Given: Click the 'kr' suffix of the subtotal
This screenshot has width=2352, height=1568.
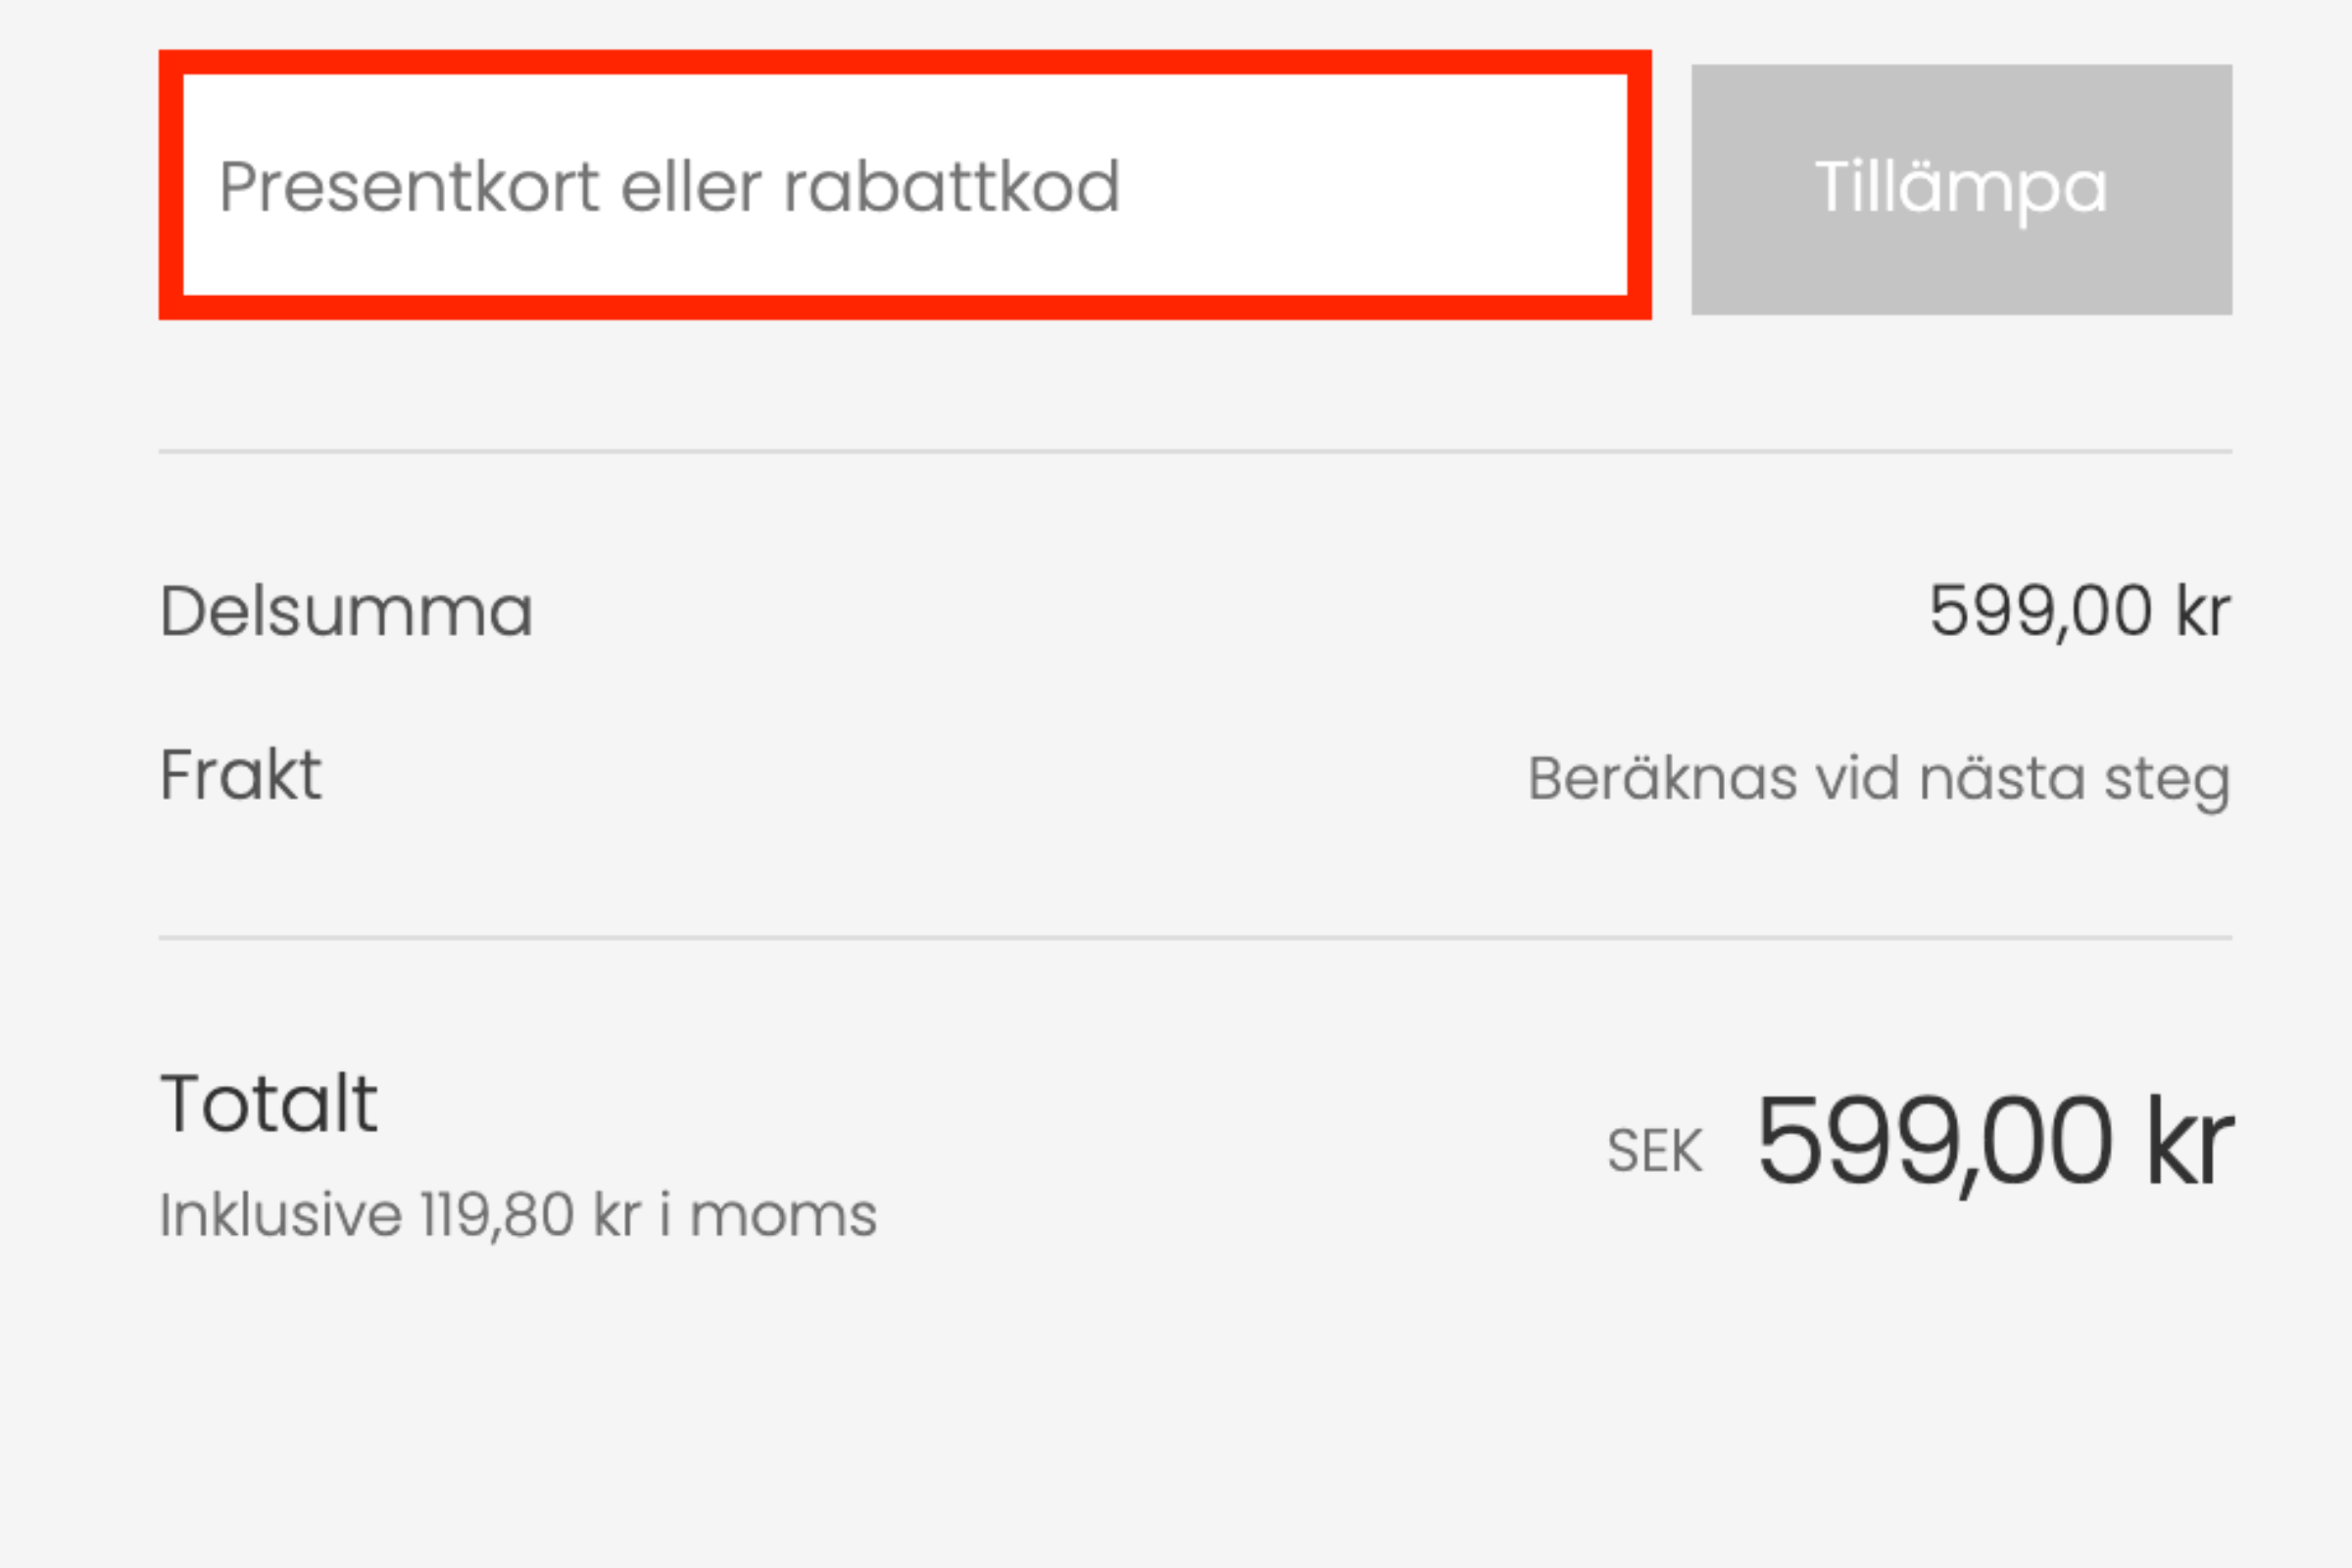Looking at the screenshot, I should (2203, 611).
